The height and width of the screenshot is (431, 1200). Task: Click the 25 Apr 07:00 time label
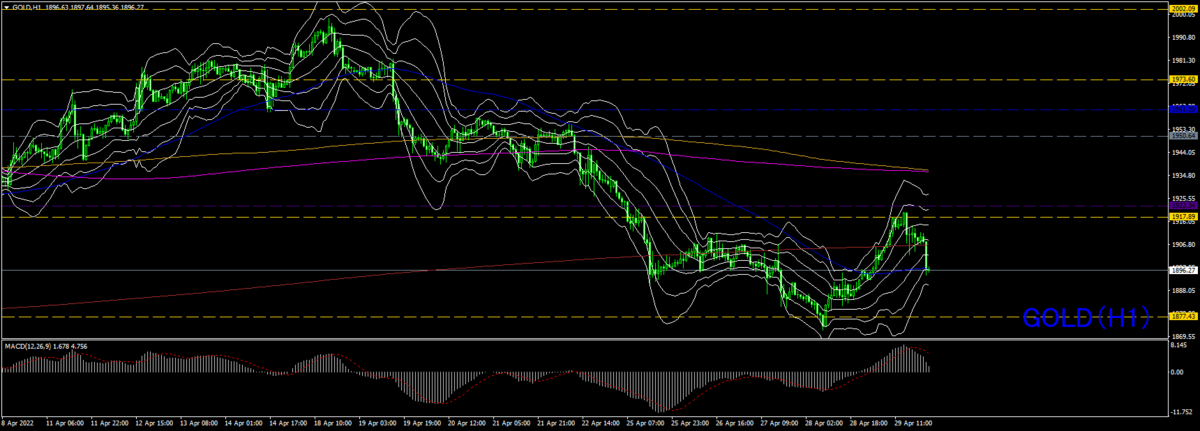pos(646,424)
